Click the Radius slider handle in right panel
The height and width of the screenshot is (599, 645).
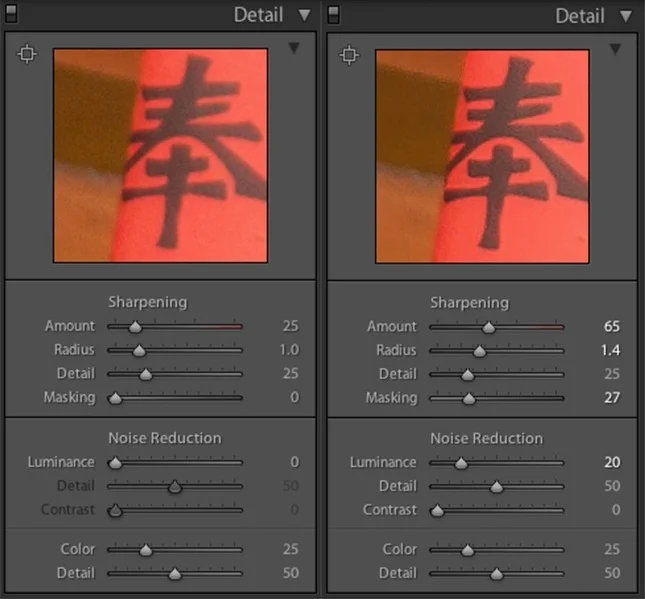coord(479,351)
